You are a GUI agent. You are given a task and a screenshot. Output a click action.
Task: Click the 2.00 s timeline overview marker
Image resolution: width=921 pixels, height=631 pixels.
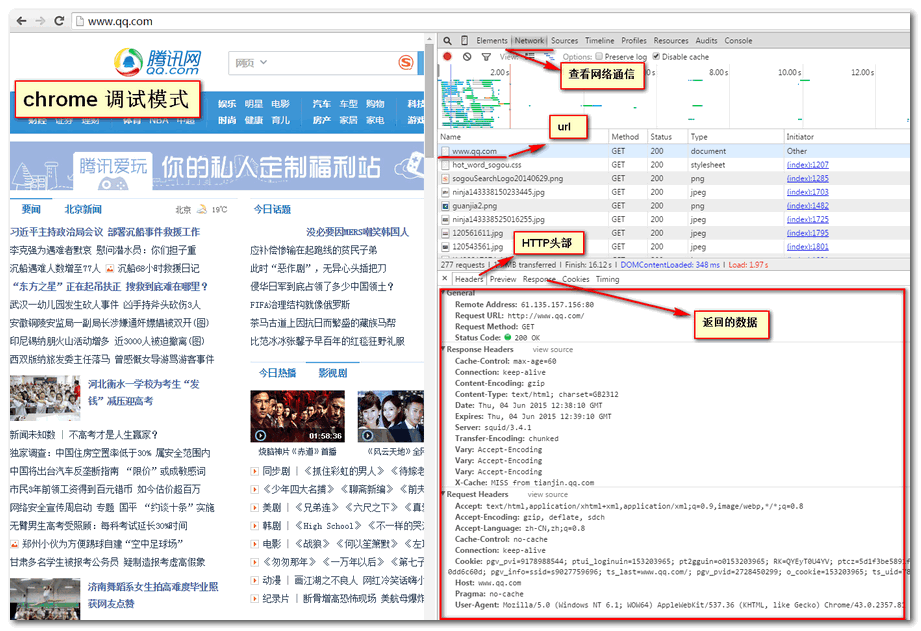(x=499, y=72)
